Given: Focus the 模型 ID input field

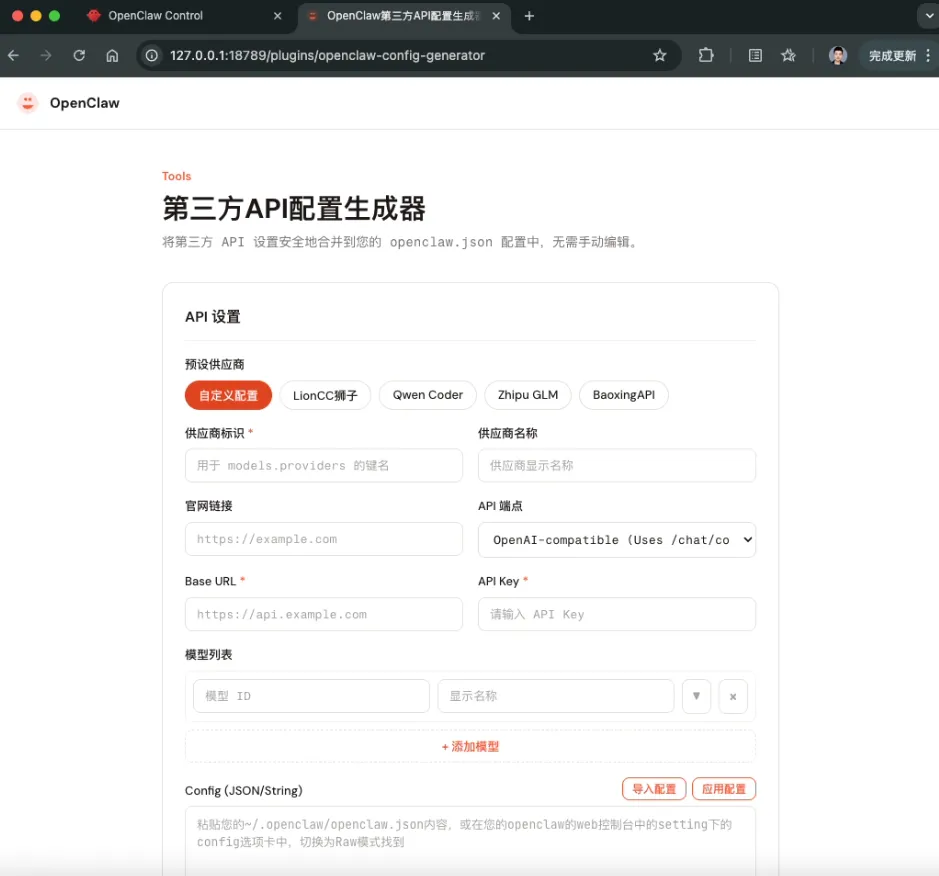Looking at the screenshot, I should [x=311, y=696].
